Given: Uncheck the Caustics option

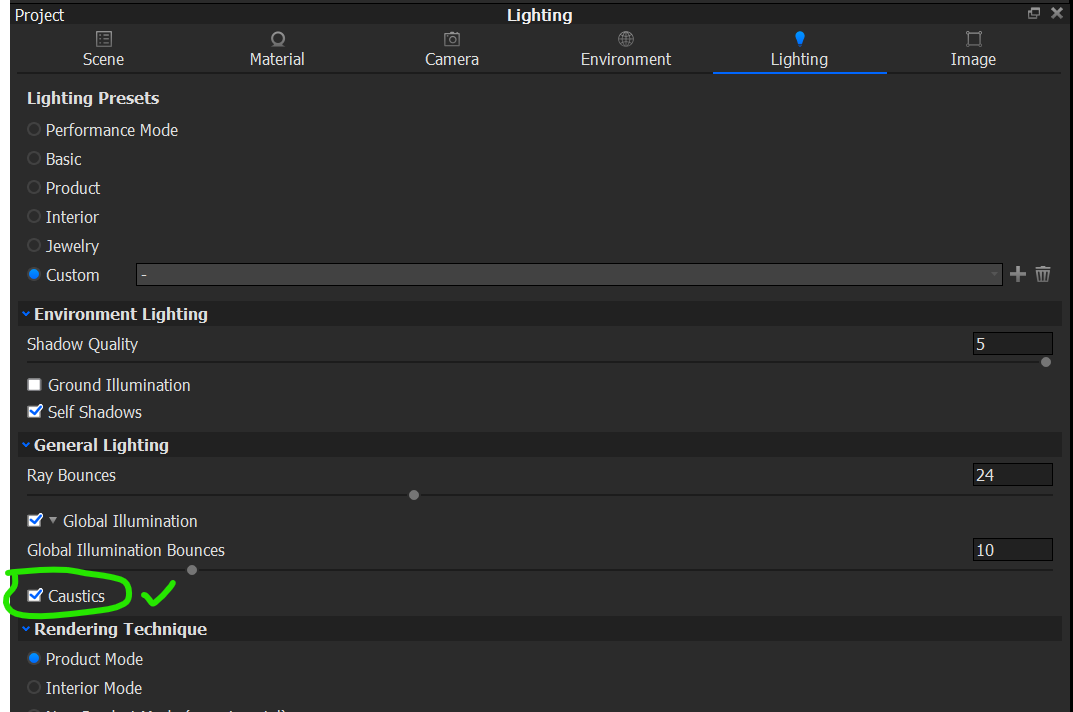Looking at the screenshot, I should click(35, 596).
